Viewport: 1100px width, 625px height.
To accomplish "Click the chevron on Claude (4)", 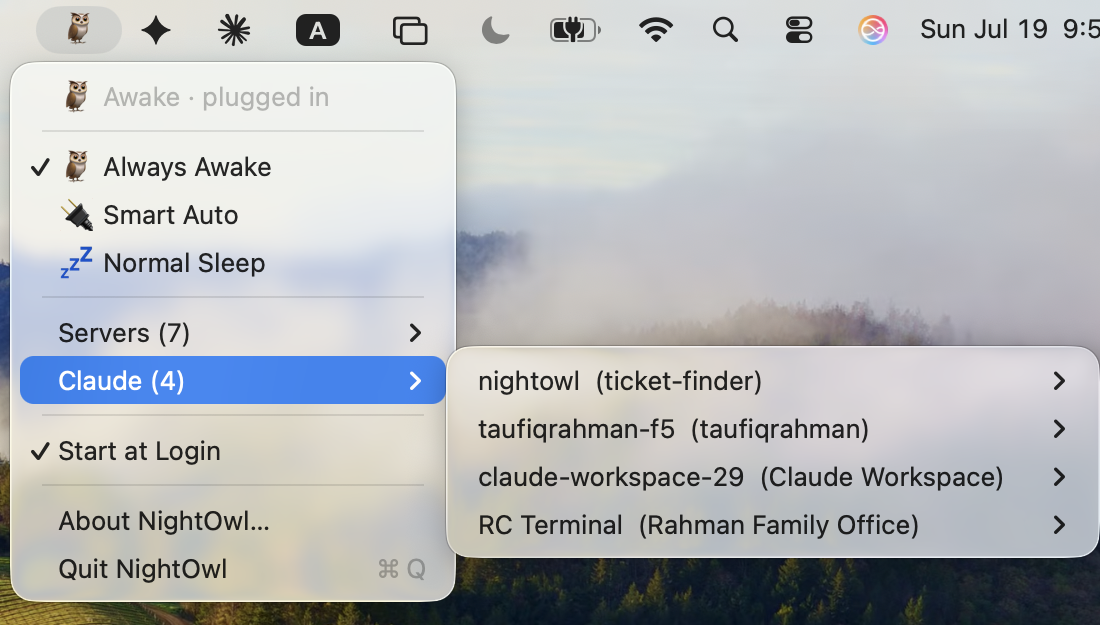I will pyautogui.click(x=415, y=381).
